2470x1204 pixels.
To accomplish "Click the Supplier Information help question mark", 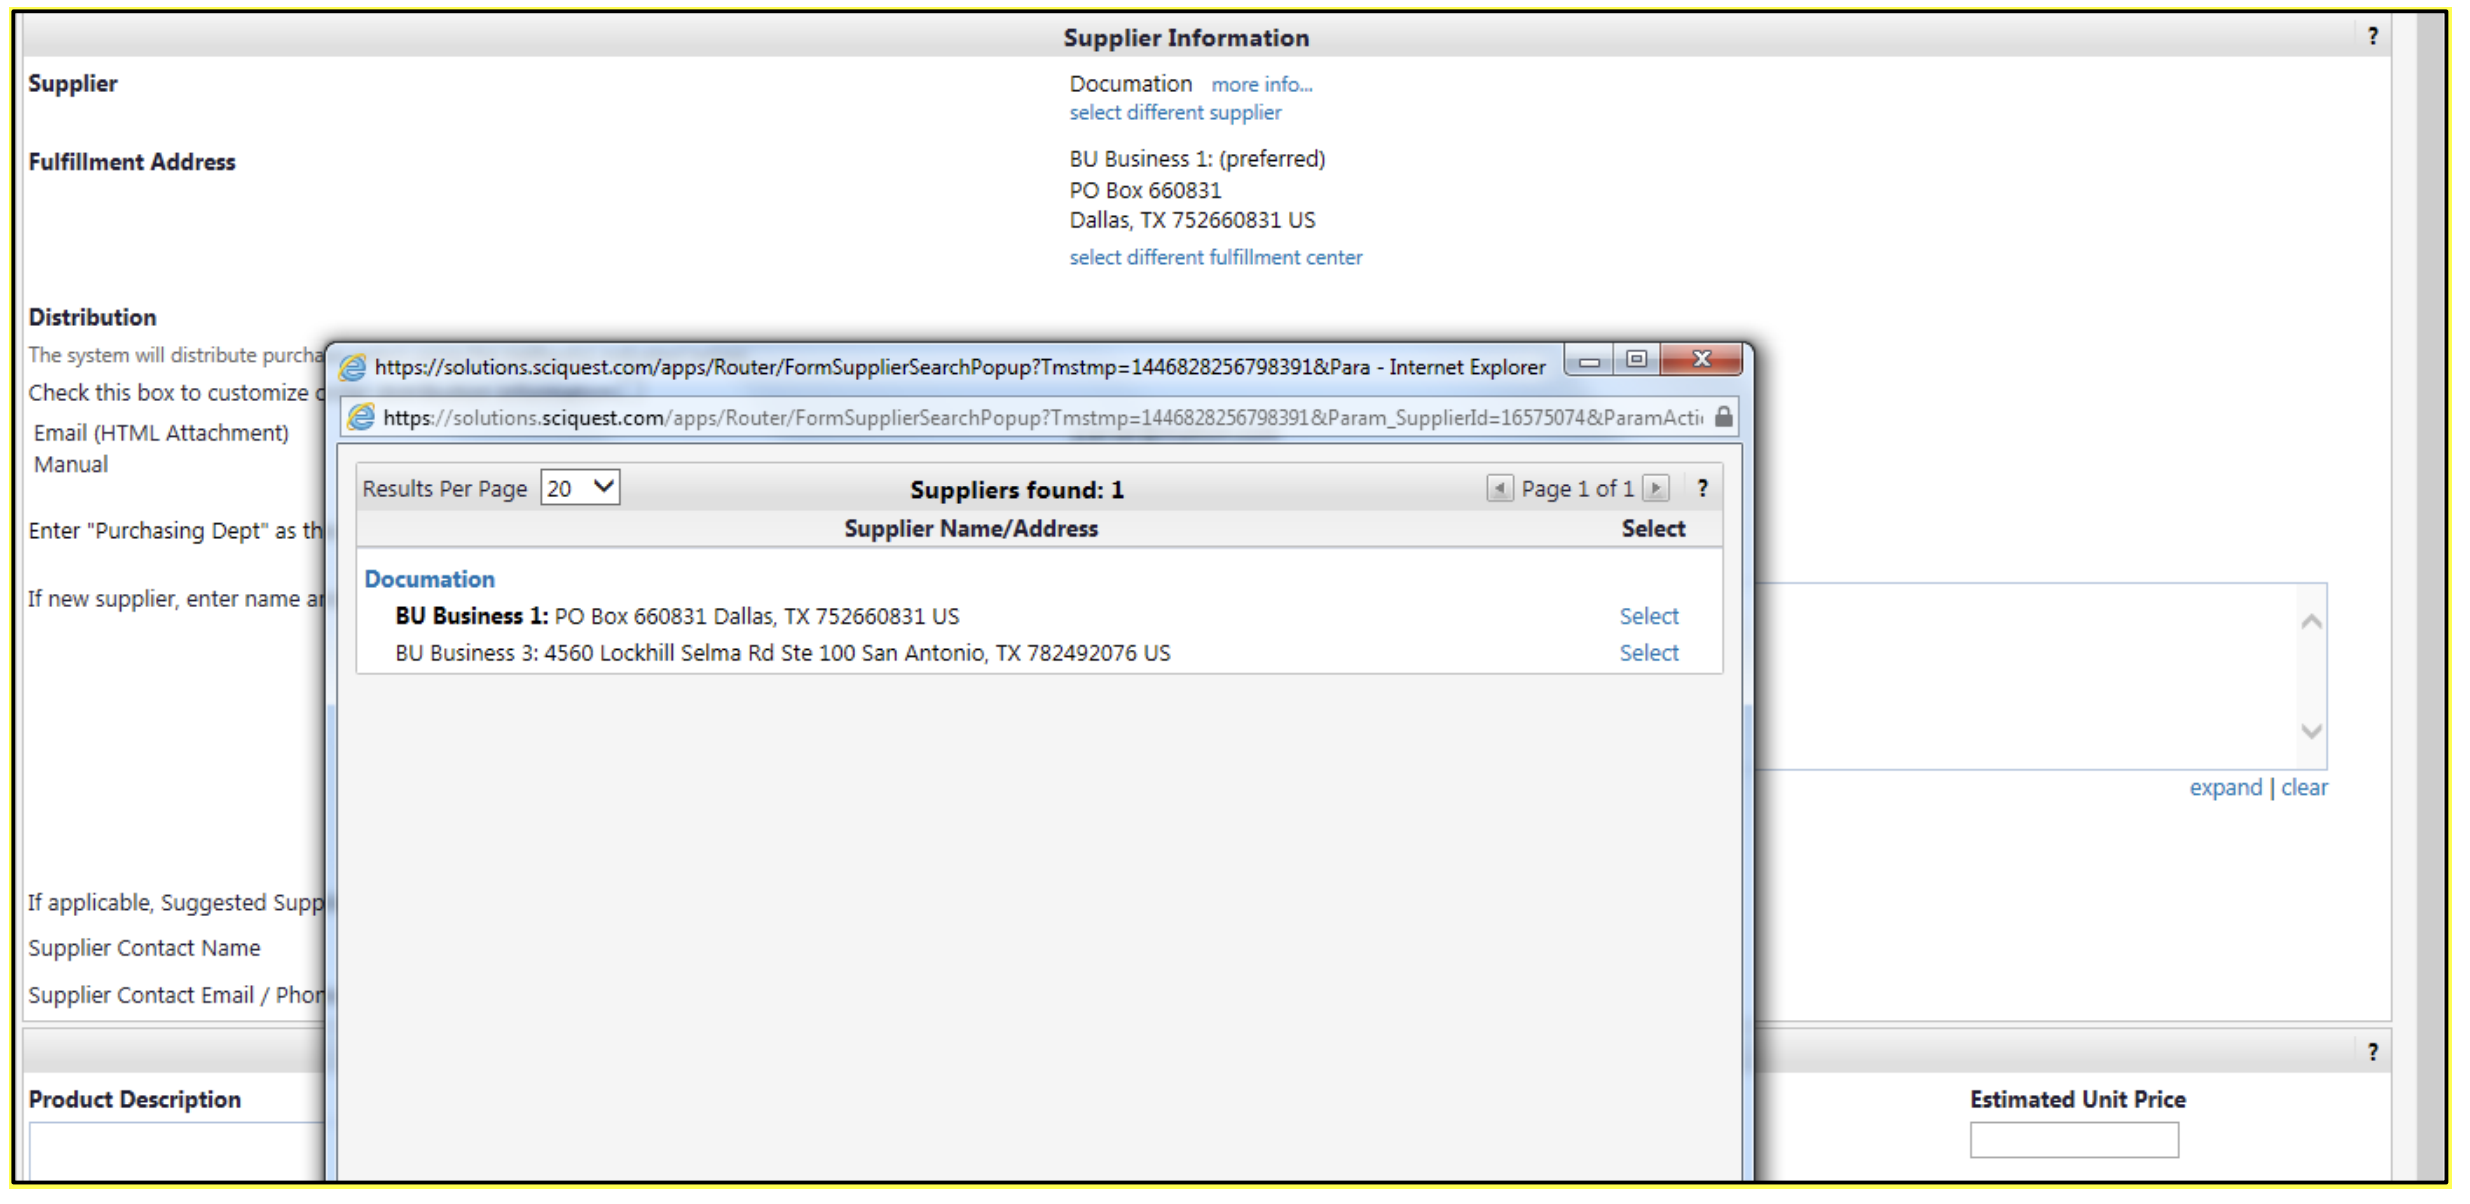I will [2372, 37].
